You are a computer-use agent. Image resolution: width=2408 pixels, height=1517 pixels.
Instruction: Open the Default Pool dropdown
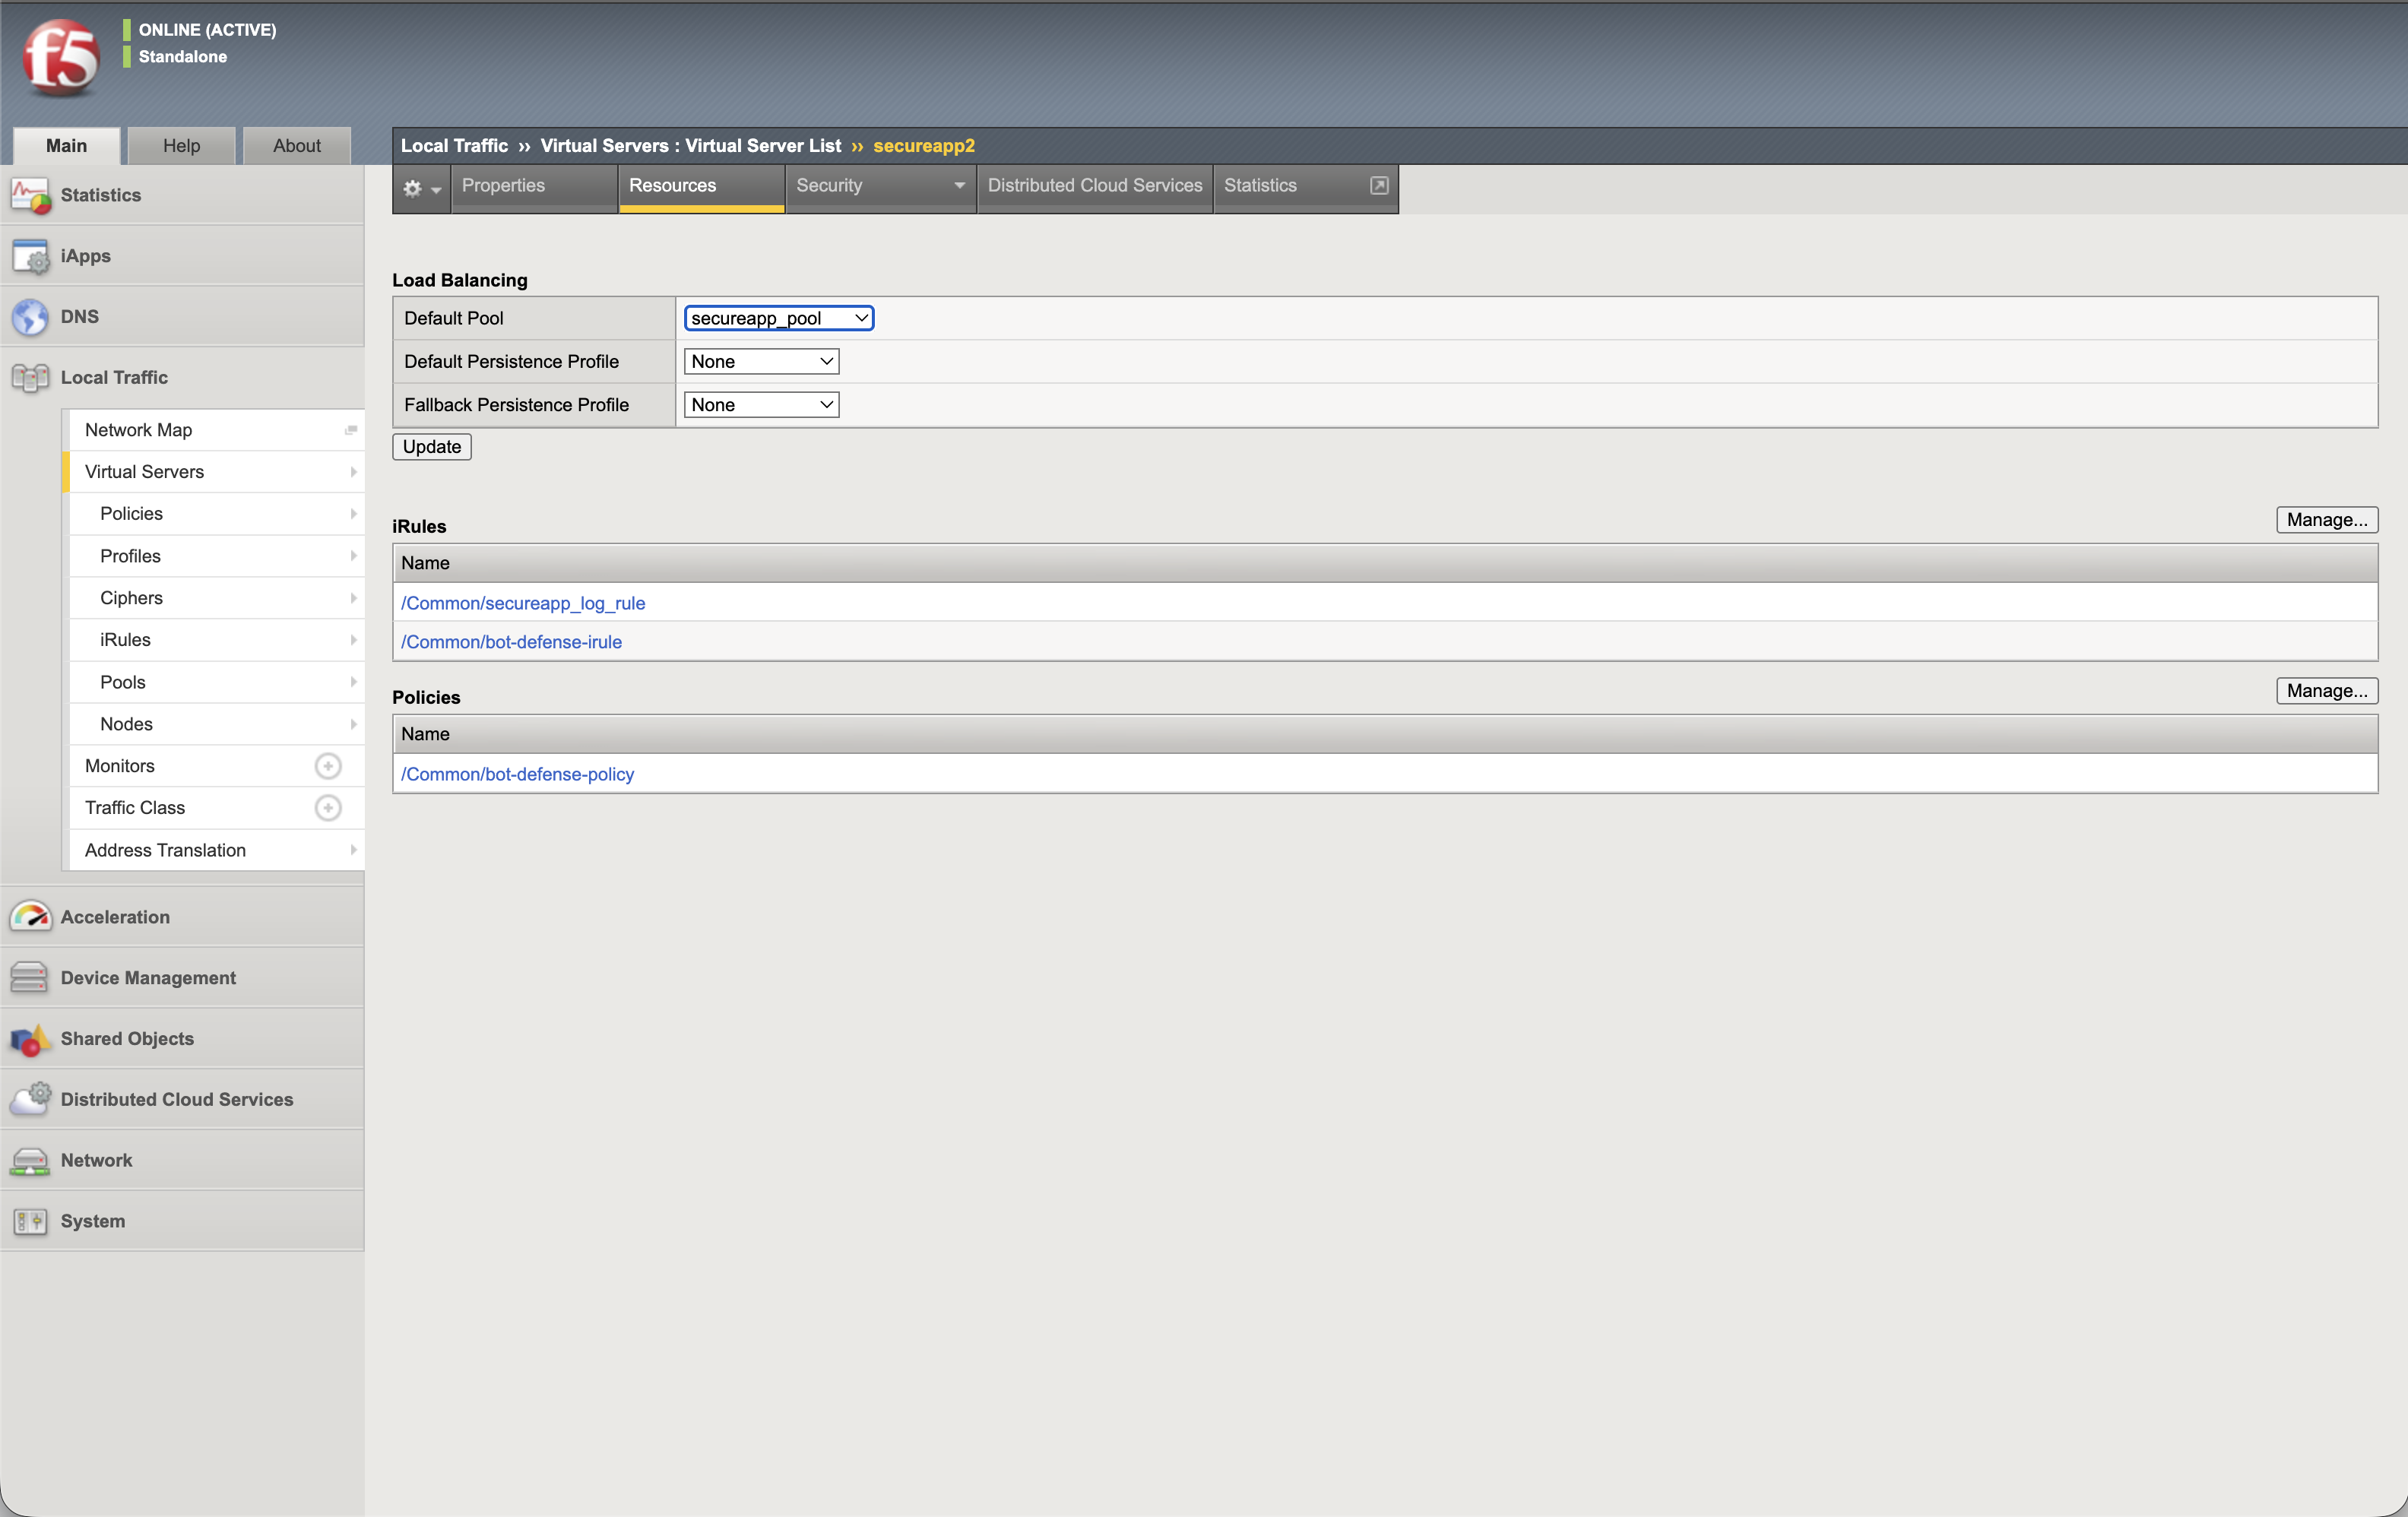click(779, 318)
